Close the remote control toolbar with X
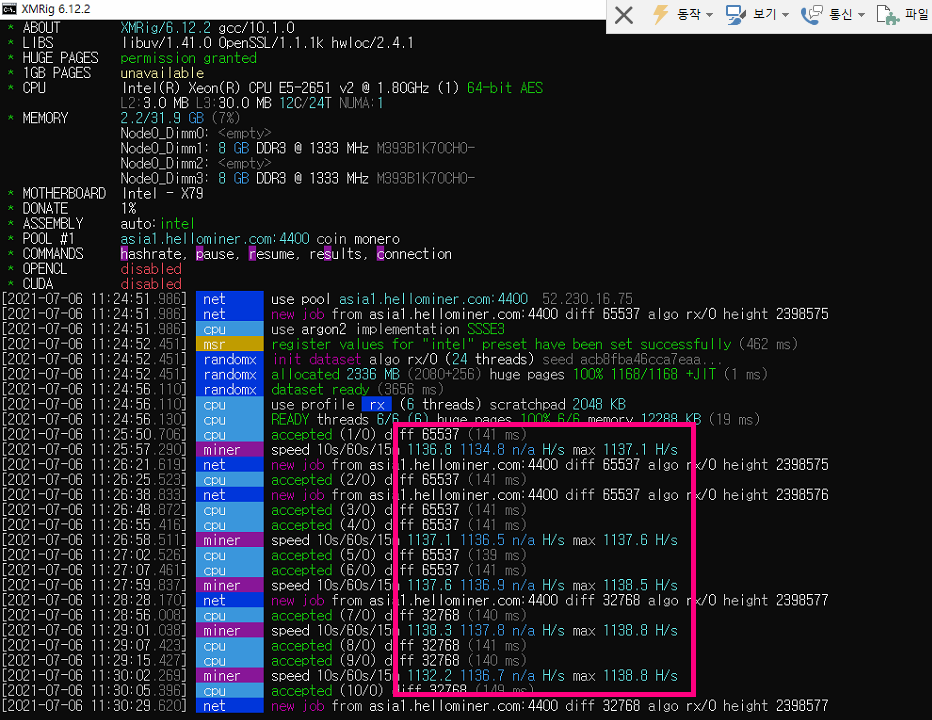 [624, 14]
